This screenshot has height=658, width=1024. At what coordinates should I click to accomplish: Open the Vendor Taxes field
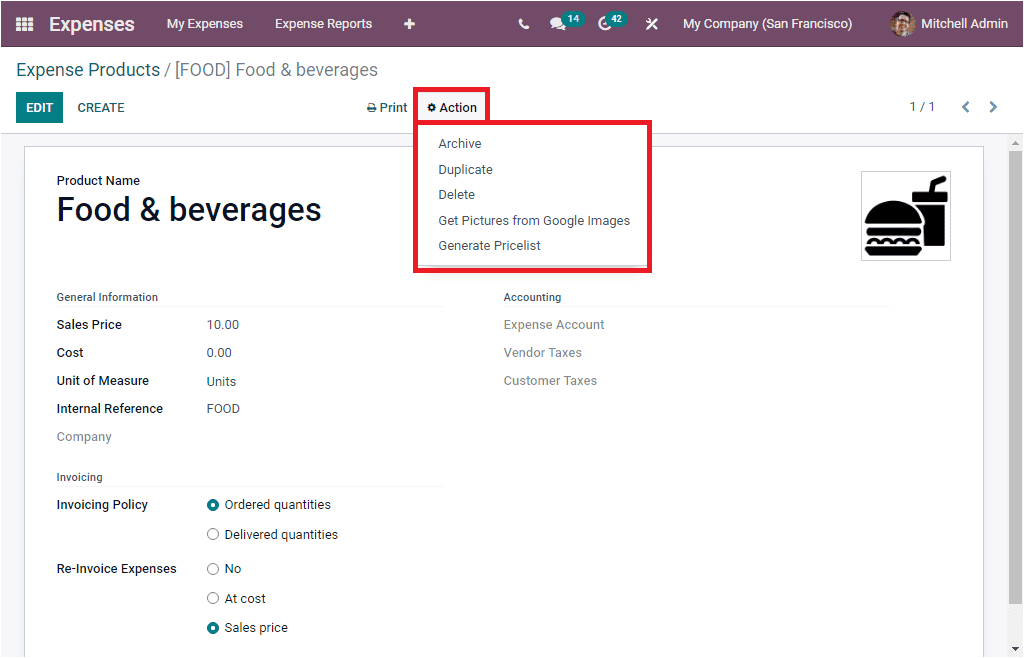pyautogui.click(x=543, y=352)
